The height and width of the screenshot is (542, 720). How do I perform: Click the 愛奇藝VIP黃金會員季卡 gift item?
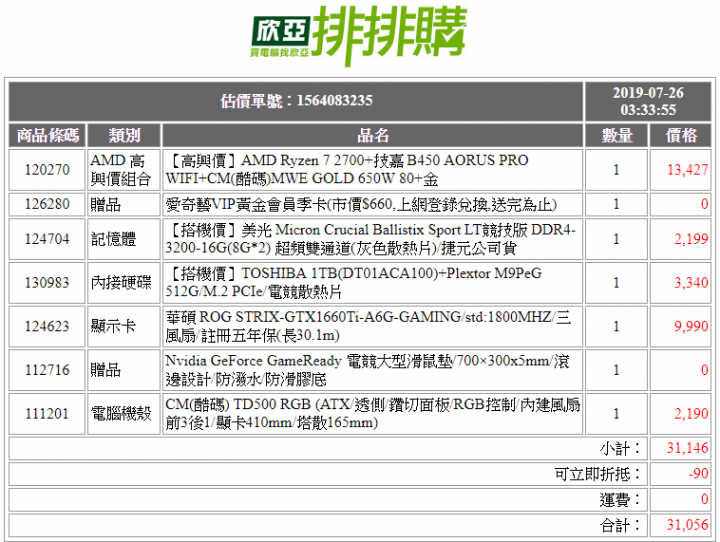tap(361, 204)
